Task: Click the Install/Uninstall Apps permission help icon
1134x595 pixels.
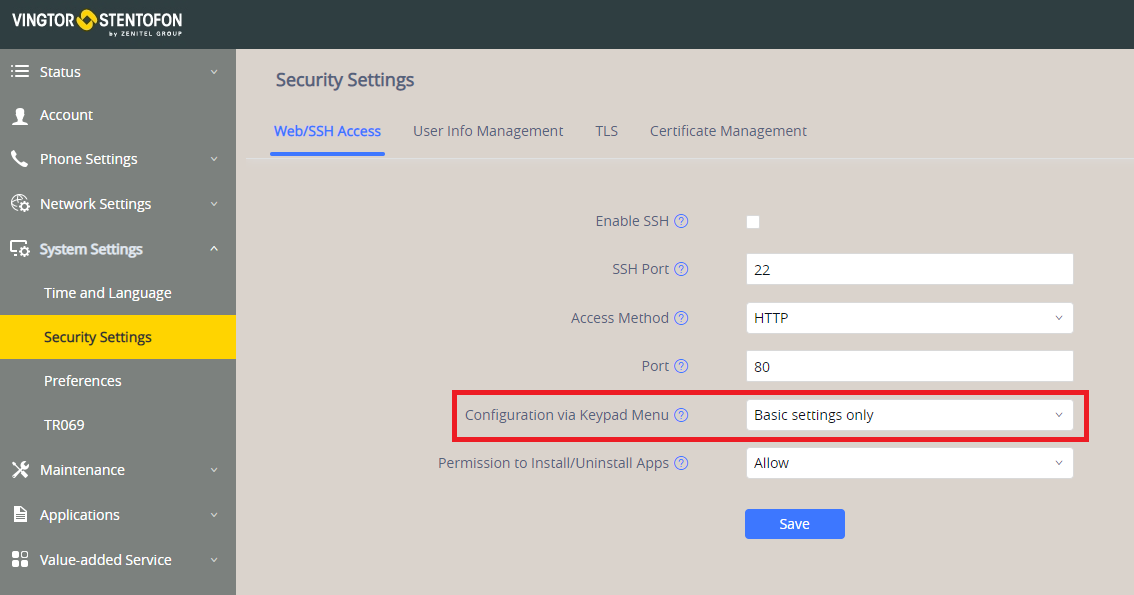Action: point(681,463)
